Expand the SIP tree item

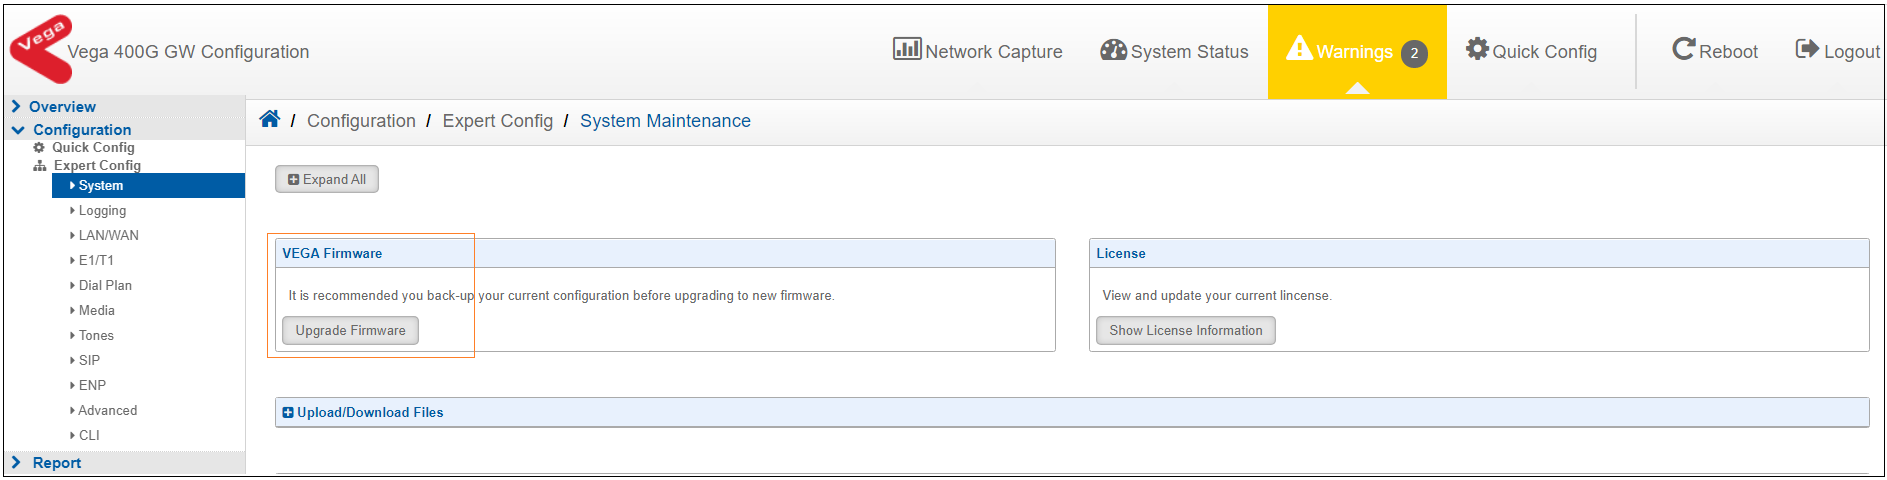72,361
